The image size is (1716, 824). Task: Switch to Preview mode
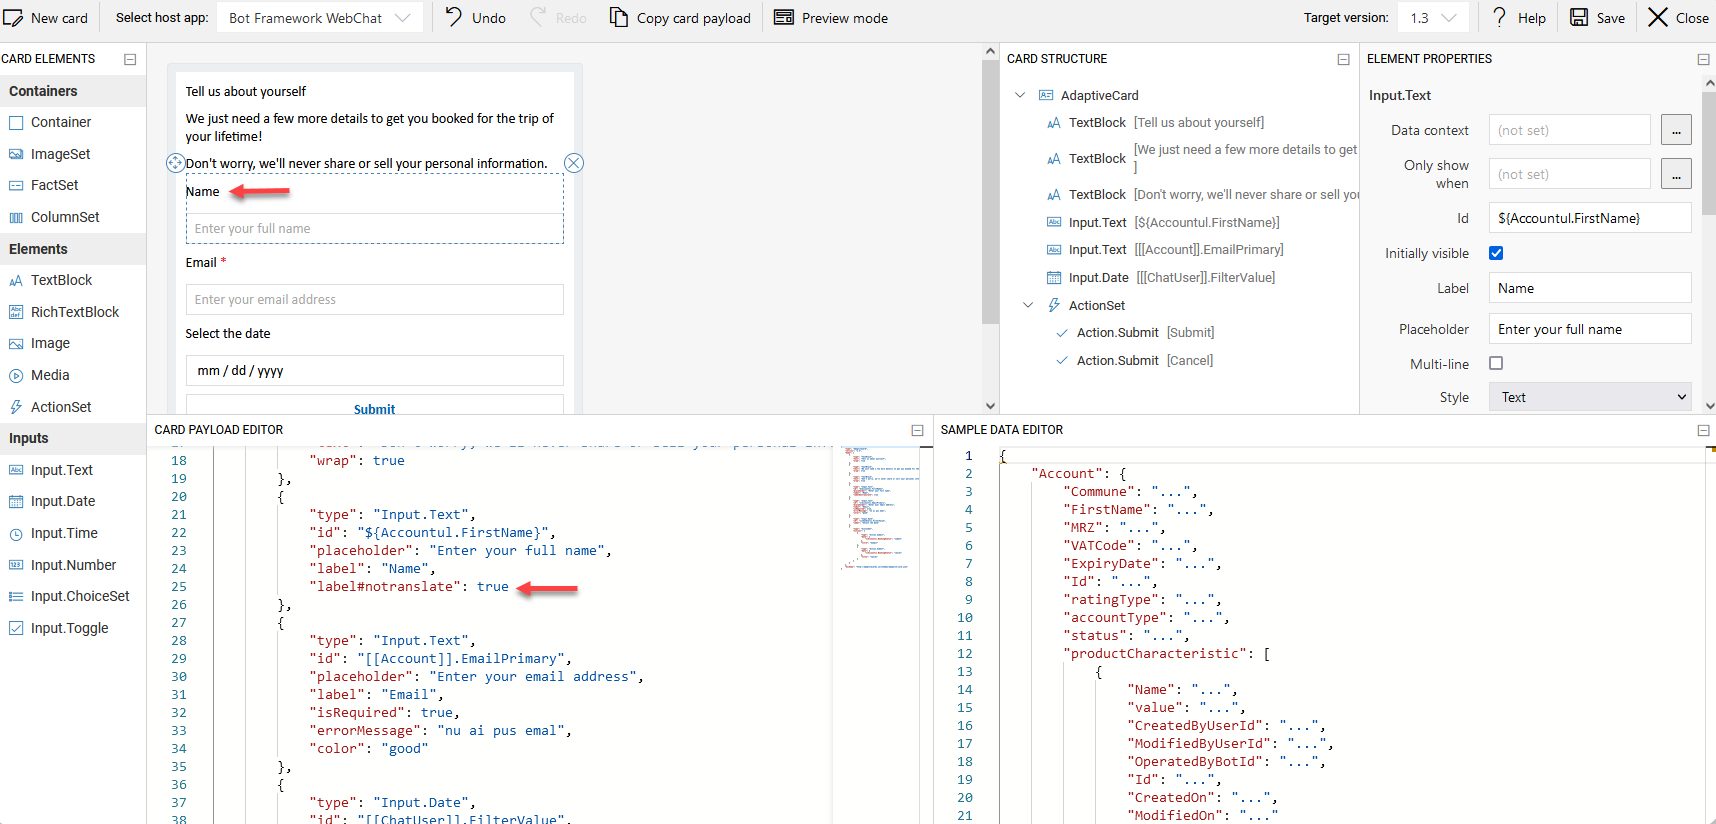coord(831,18)
